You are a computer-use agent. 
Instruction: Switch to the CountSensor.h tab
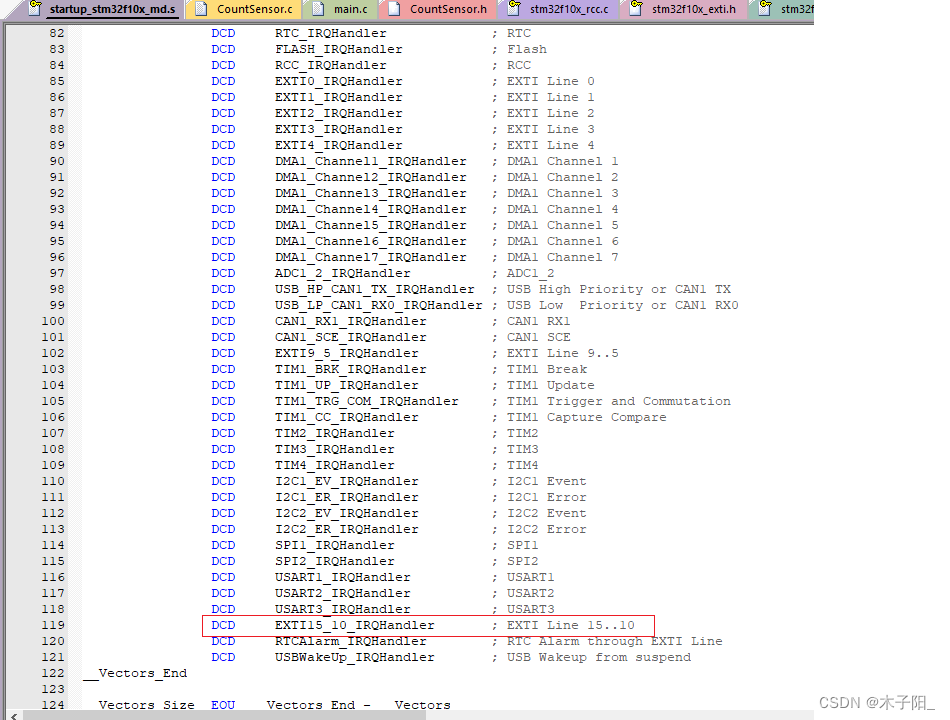pyautogui.click(x=439, y=9)
